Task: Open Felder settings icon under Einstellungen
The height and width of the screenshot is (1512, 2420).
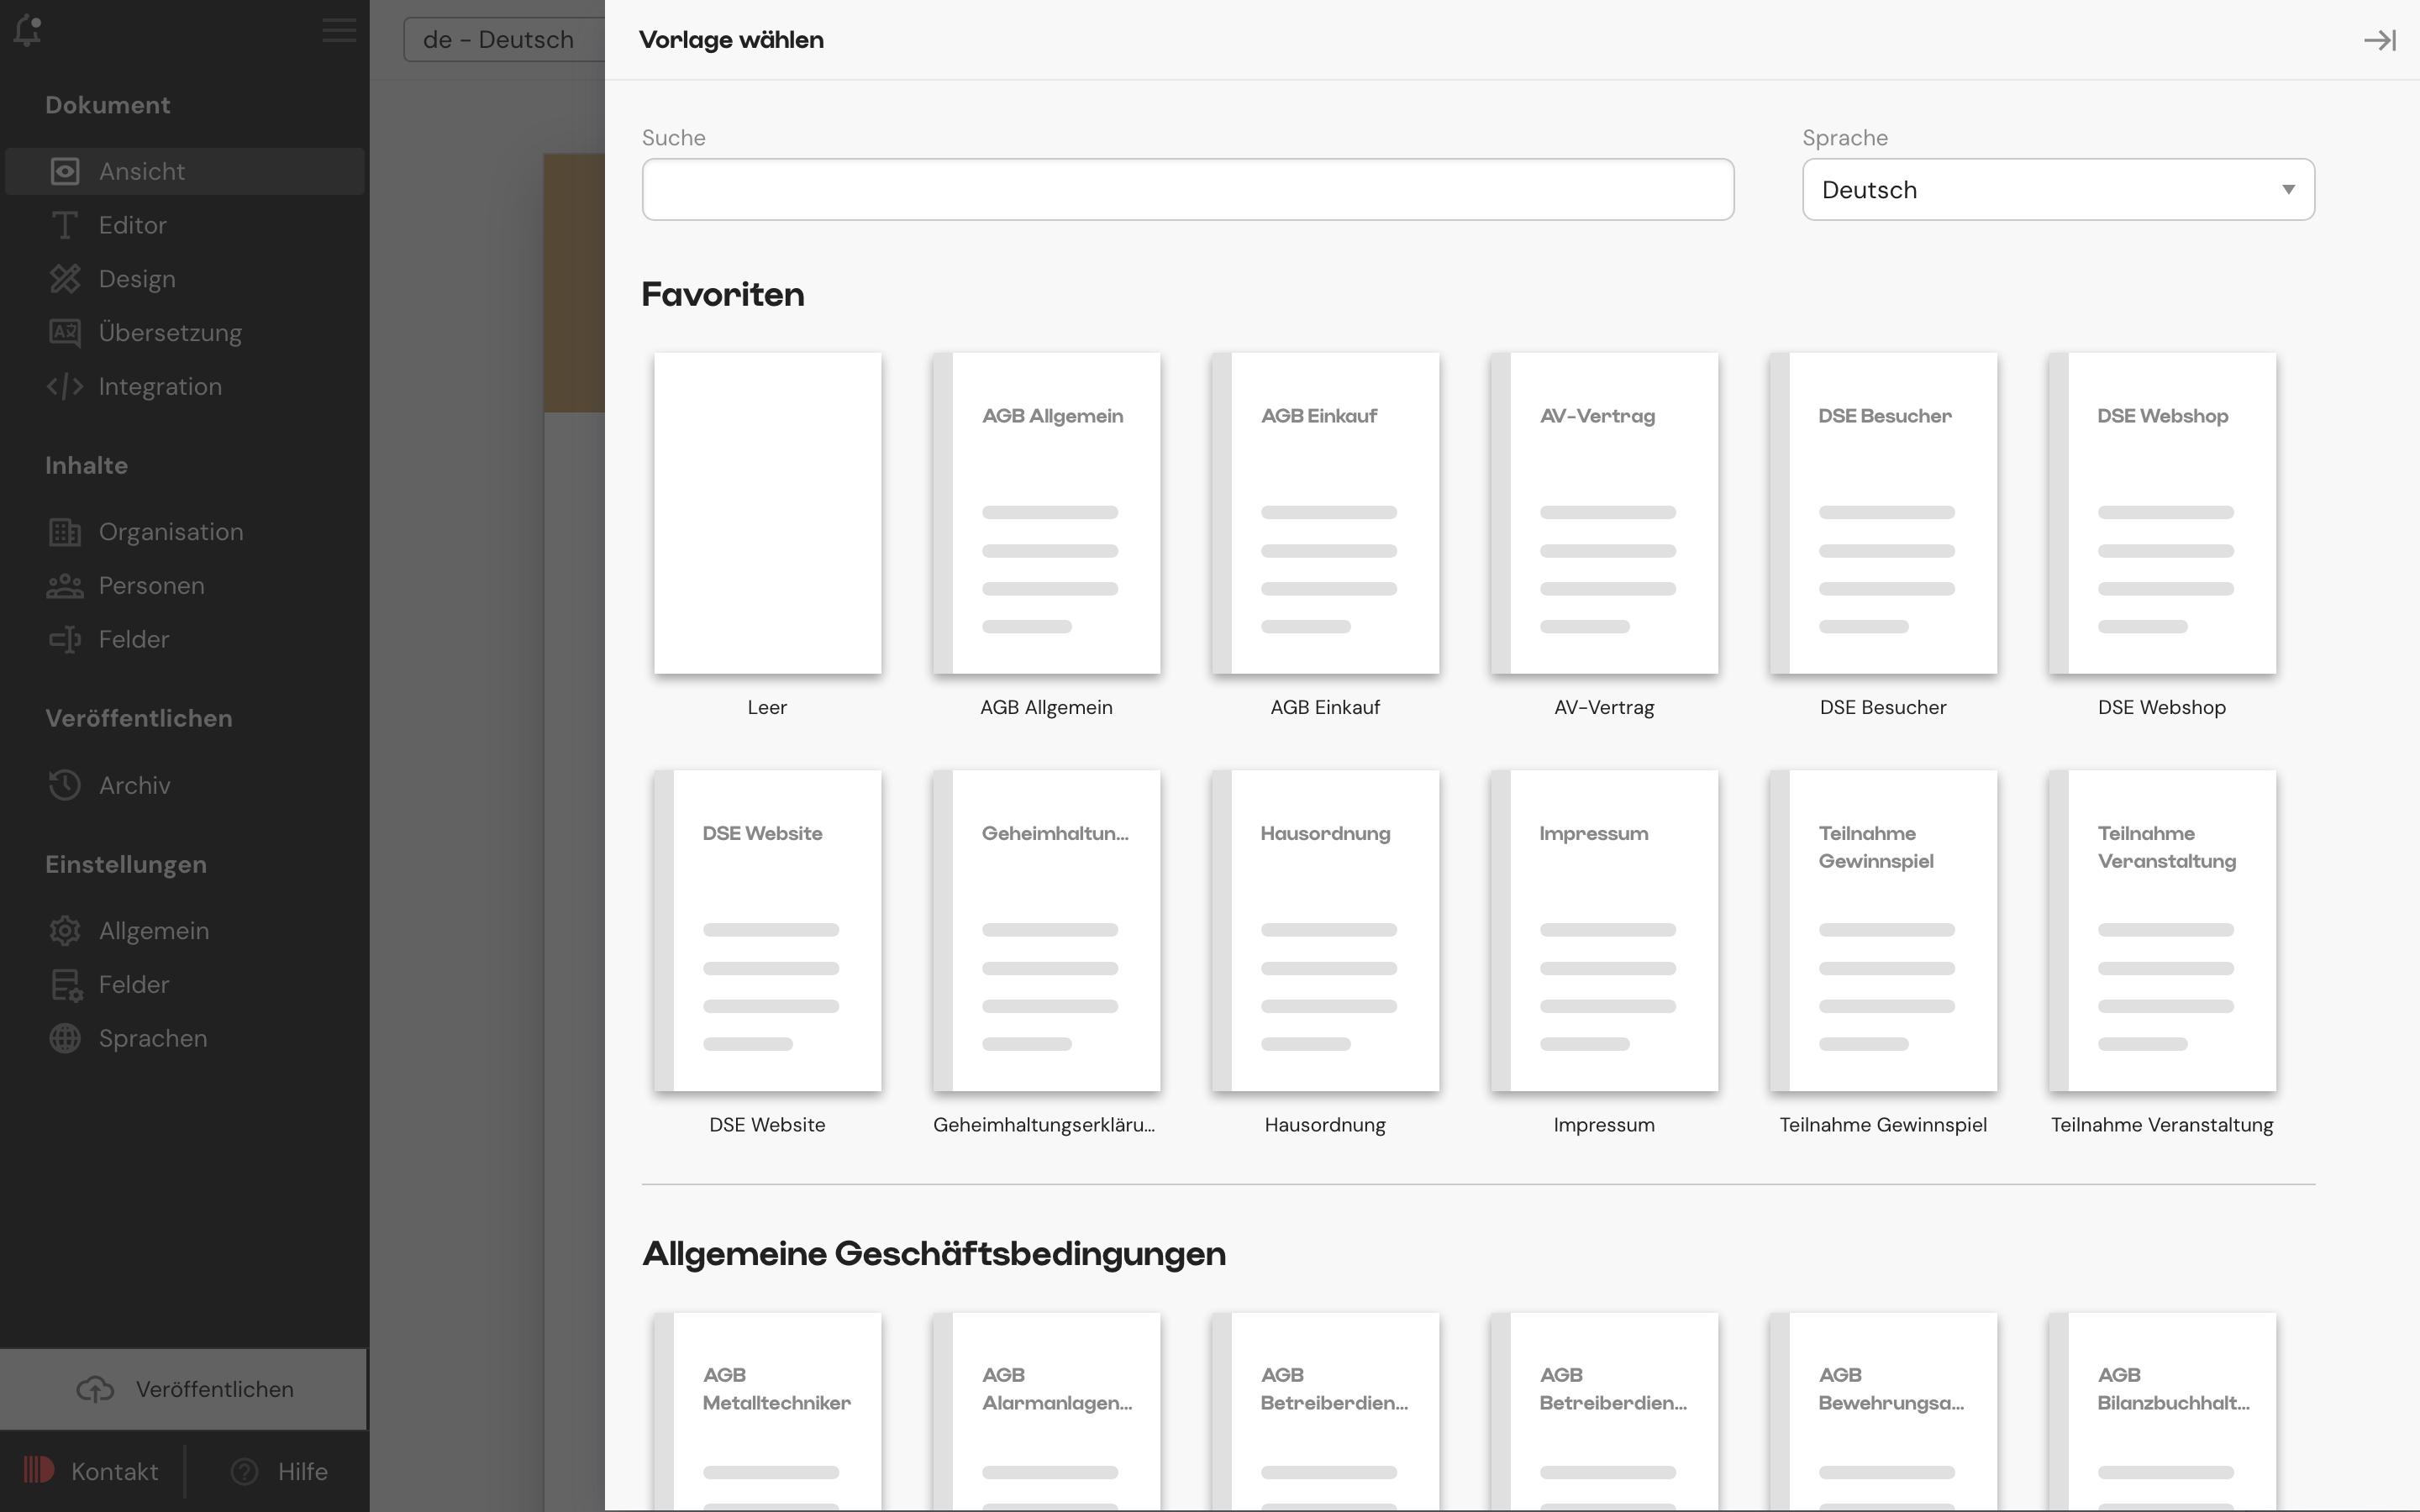Action: (x=65, y=984)
